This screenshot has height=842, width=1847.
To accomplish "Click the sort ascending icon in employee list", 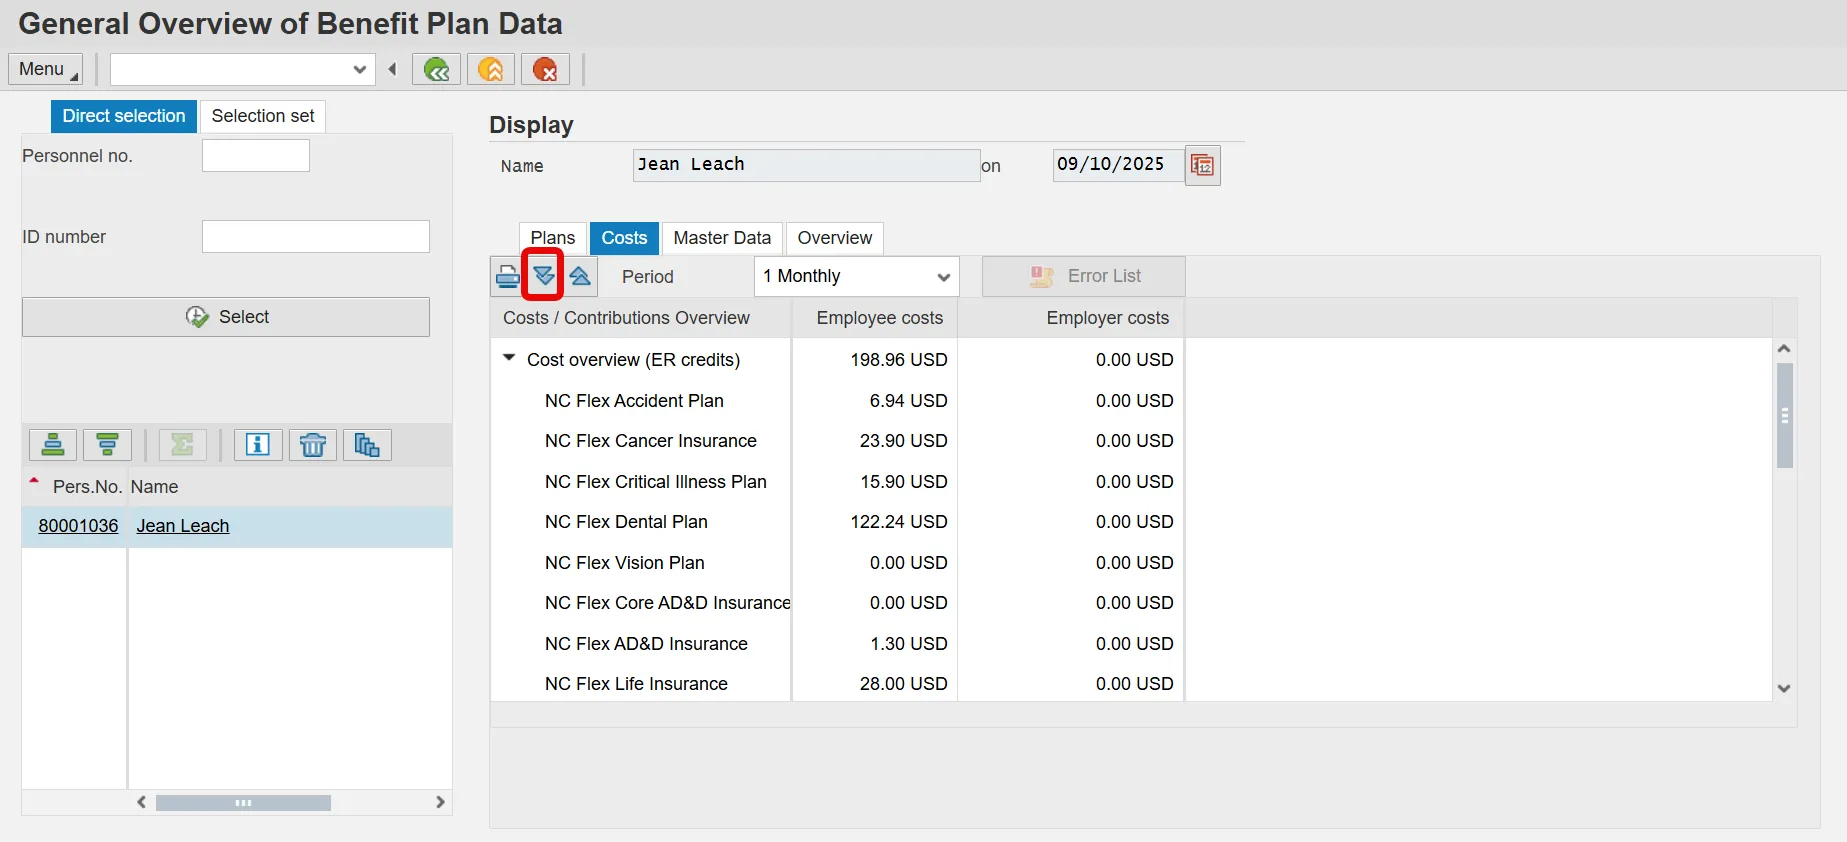I will point(53,445).
